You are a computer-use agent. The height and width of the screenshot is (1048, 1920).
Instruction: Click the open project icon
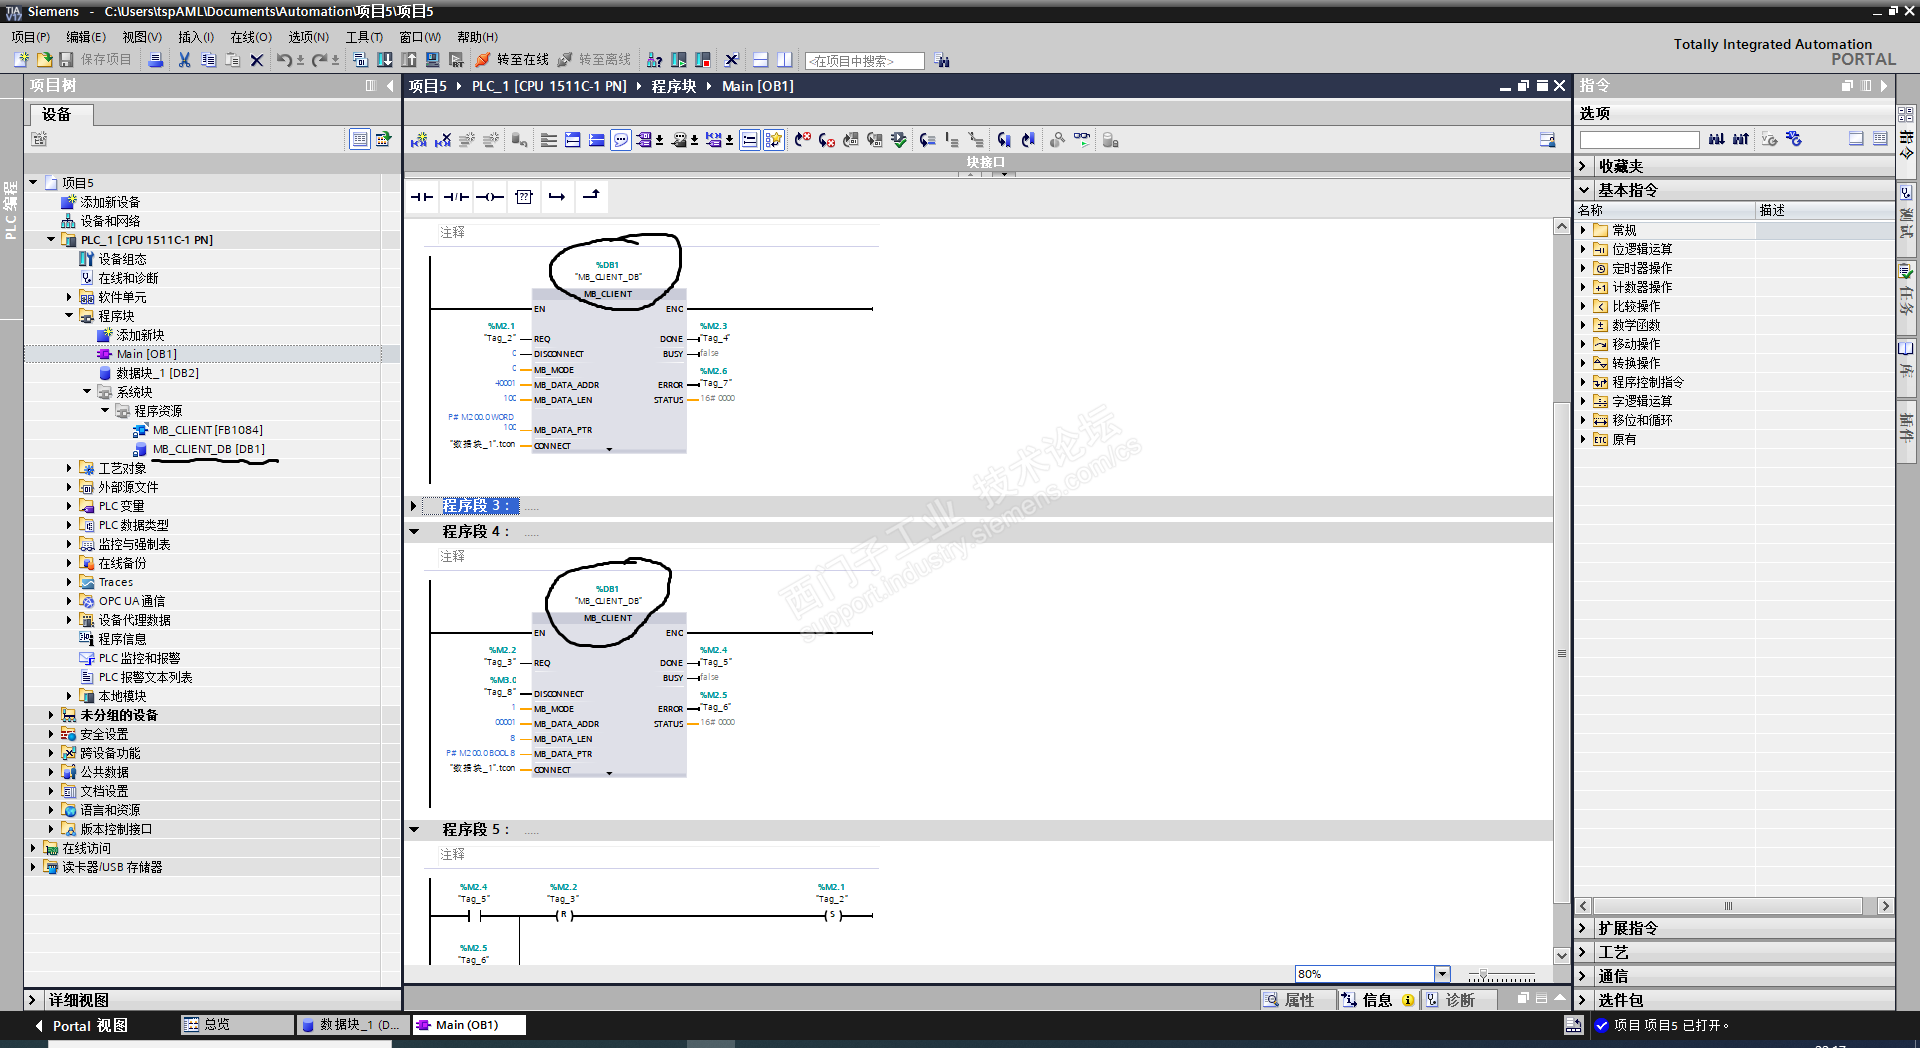coord(44,60)
